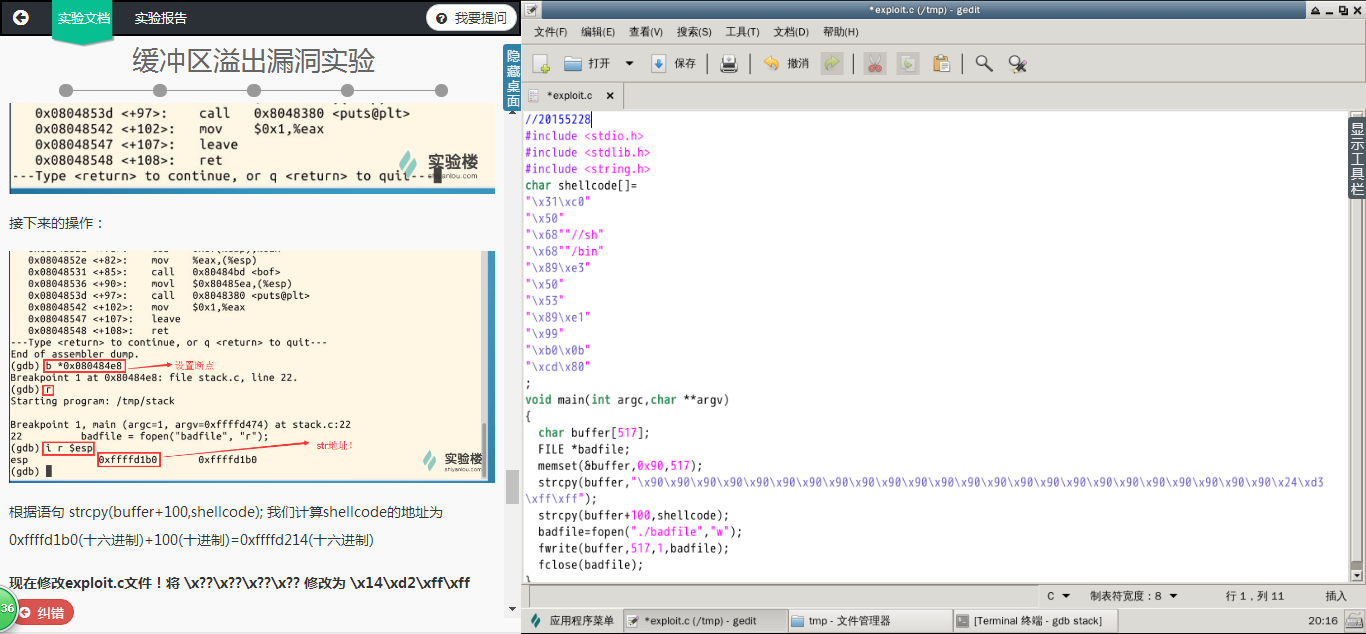This screenshot has height=634, width=1366.
Task: Toggle 插入 insert mode in status bar
Action: pos(1336,595)
